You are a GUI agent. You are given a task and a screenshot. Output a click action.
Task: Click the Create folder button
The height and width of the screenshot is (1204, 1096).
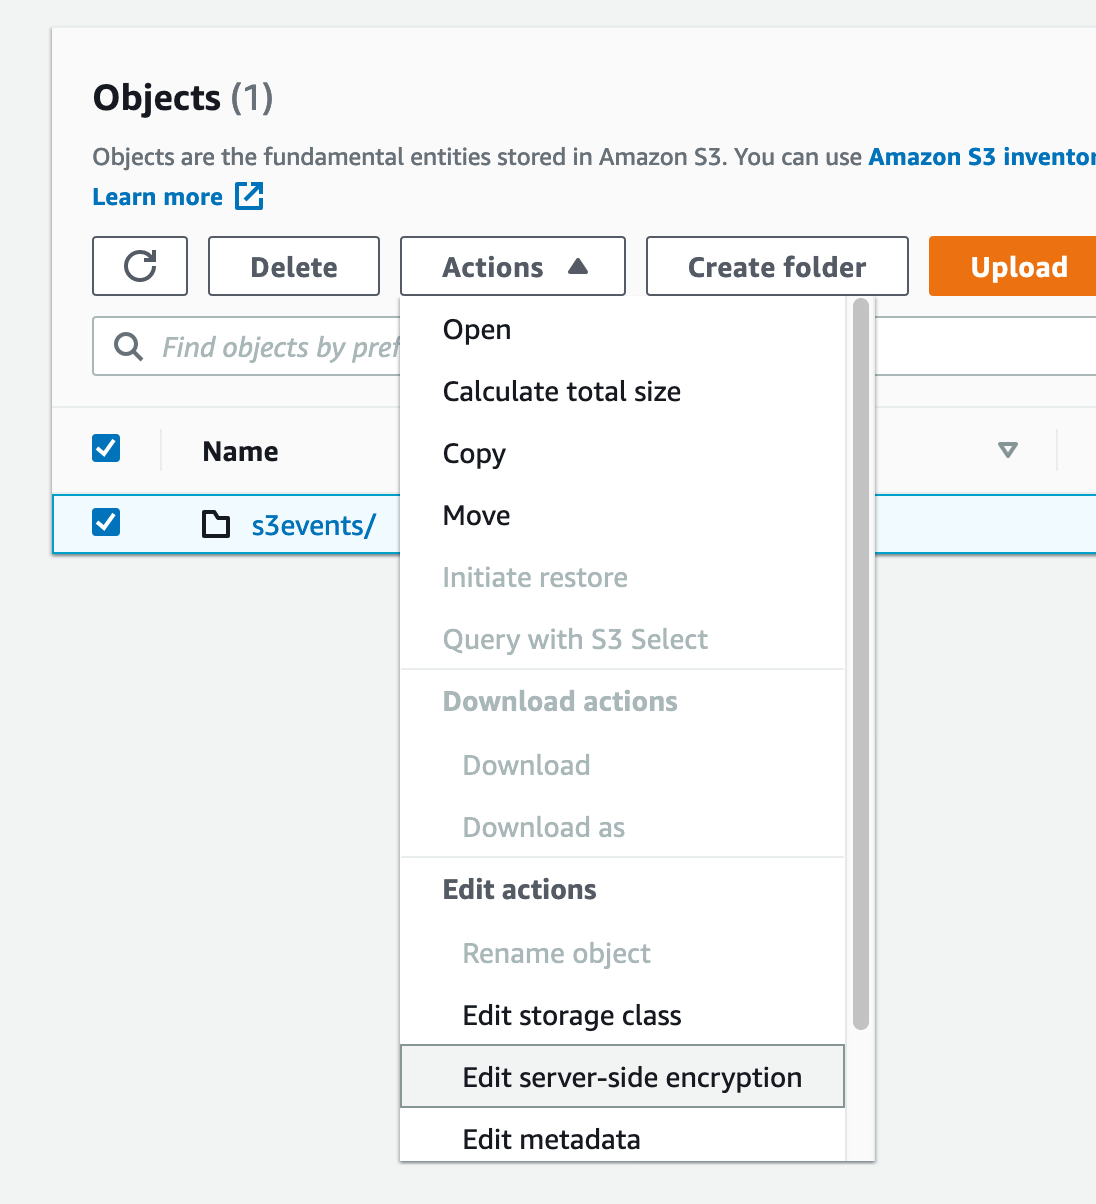point(777,266)
